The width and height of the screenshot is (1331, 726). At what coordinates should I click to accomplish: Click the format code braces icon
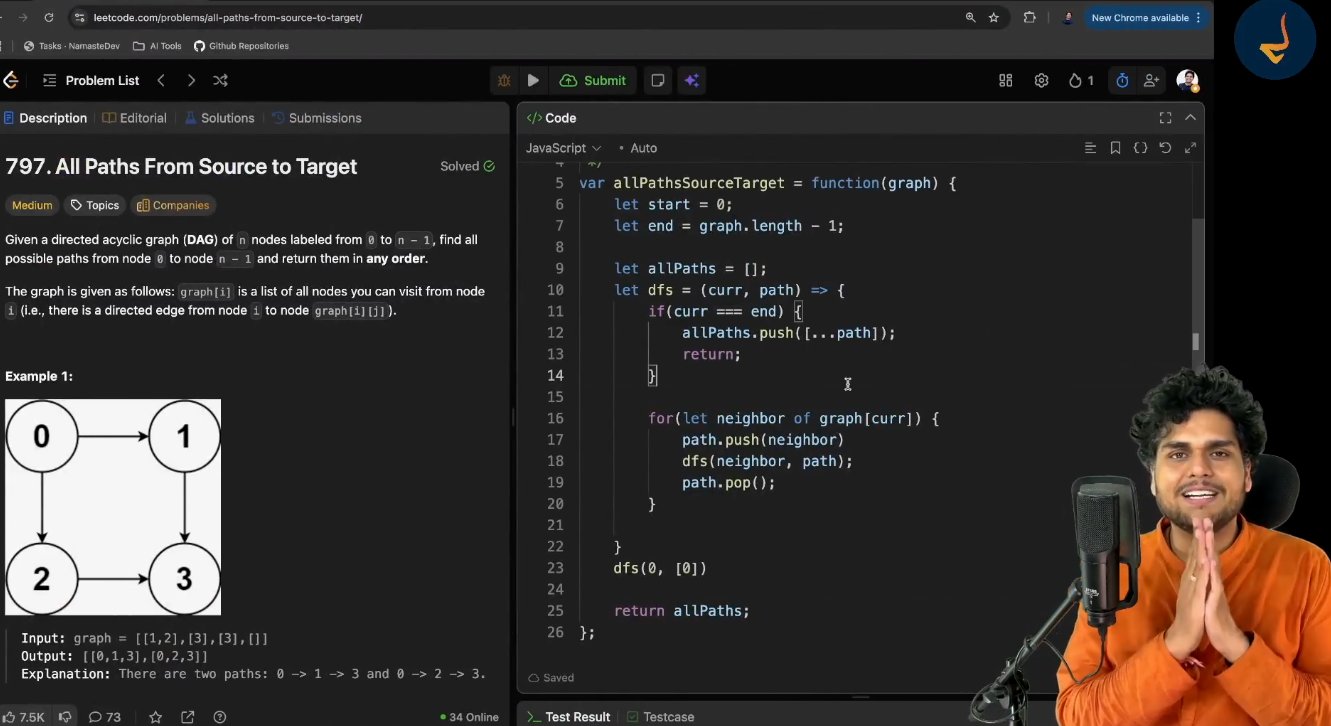pyautogui.click(x=1140, y=148)
